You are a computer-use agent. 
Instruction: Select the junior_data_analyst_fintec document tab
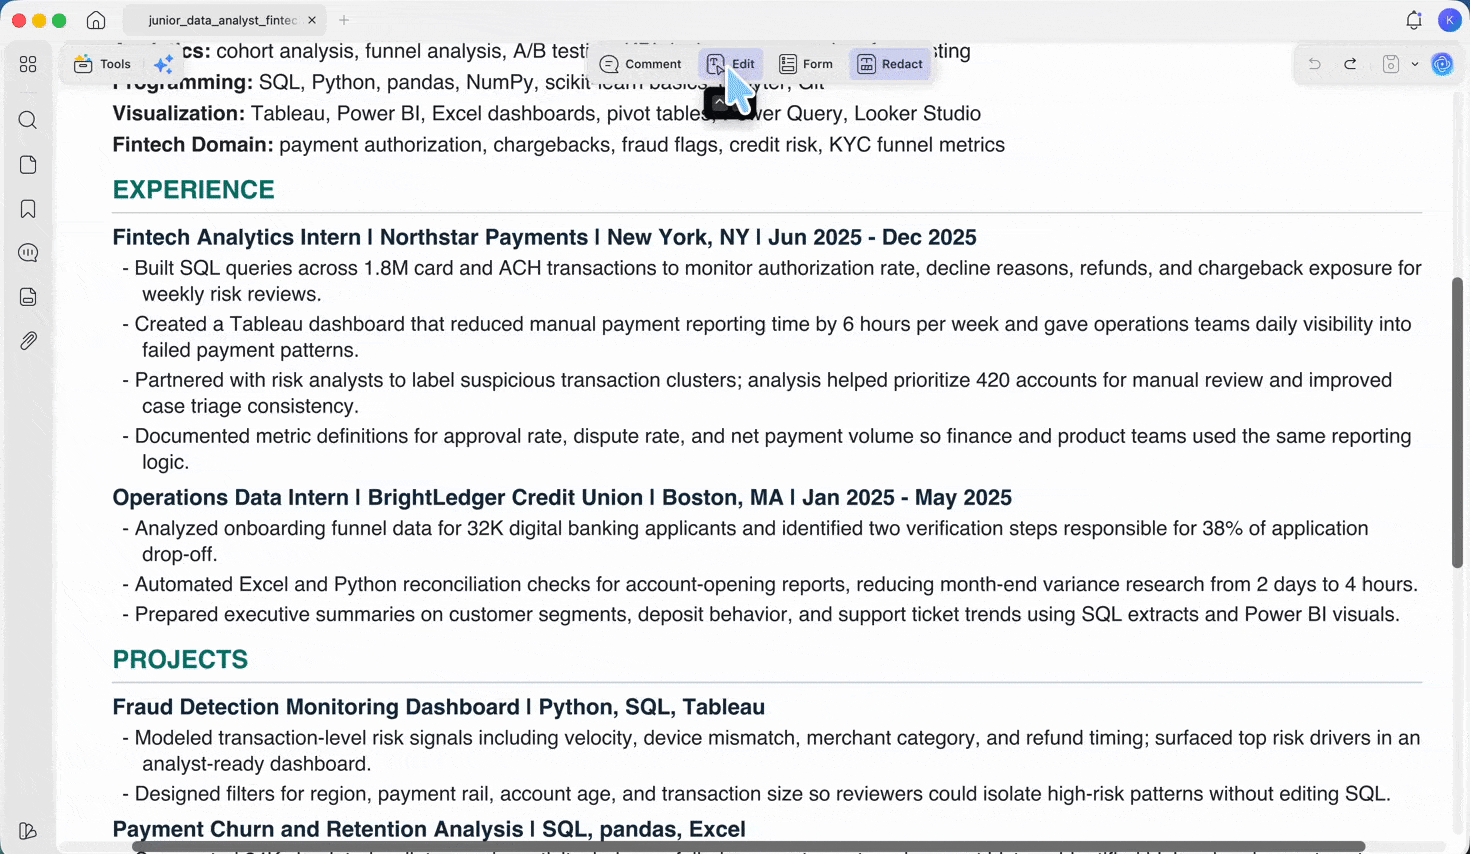[x=222, y=20]
